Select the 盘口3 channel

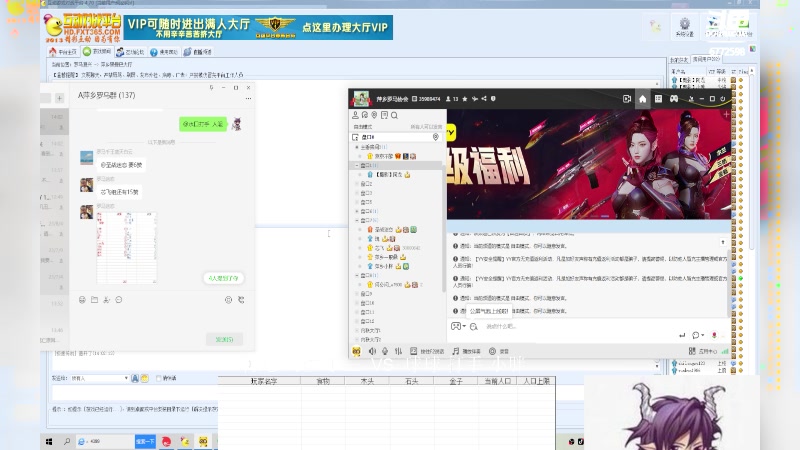click(x=366, y=193)
